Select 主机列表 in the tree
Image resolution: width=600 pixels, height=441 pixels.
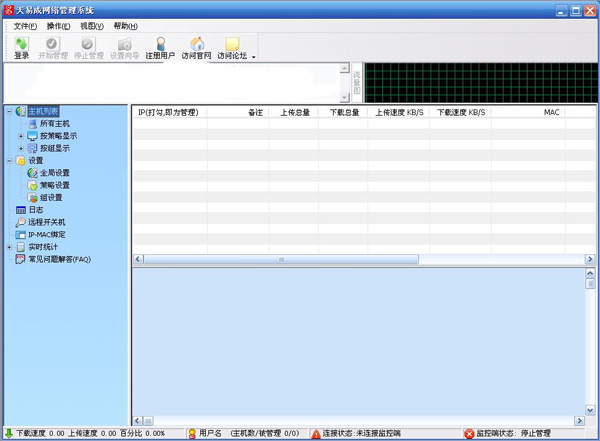click(43, 111)
